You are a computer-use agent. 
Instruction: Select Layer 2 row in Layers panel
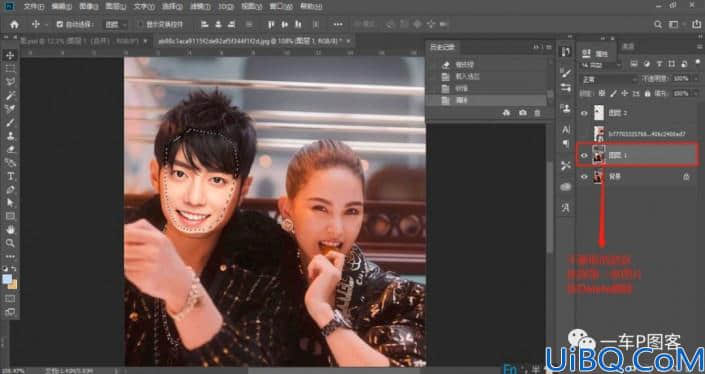[x=638, y=113]
